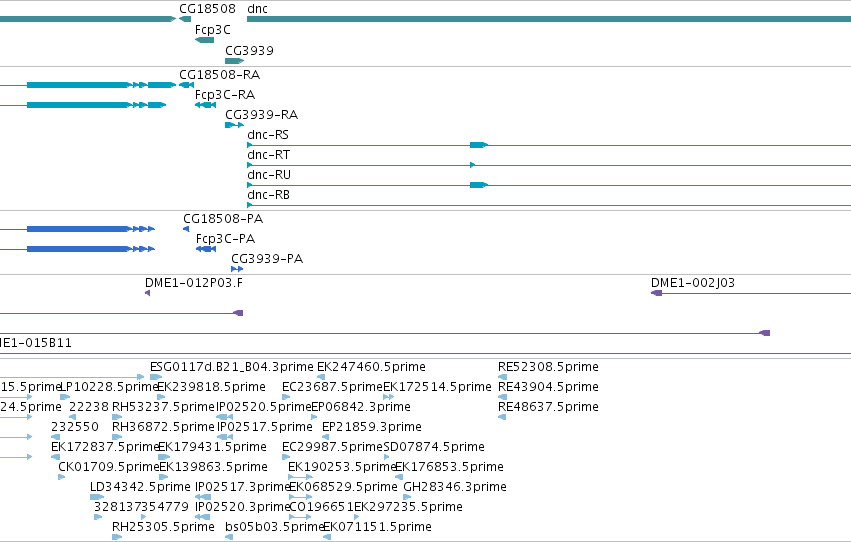Select the 232550 EST label
The image size is (851, 542).
[x=75, y=428]
